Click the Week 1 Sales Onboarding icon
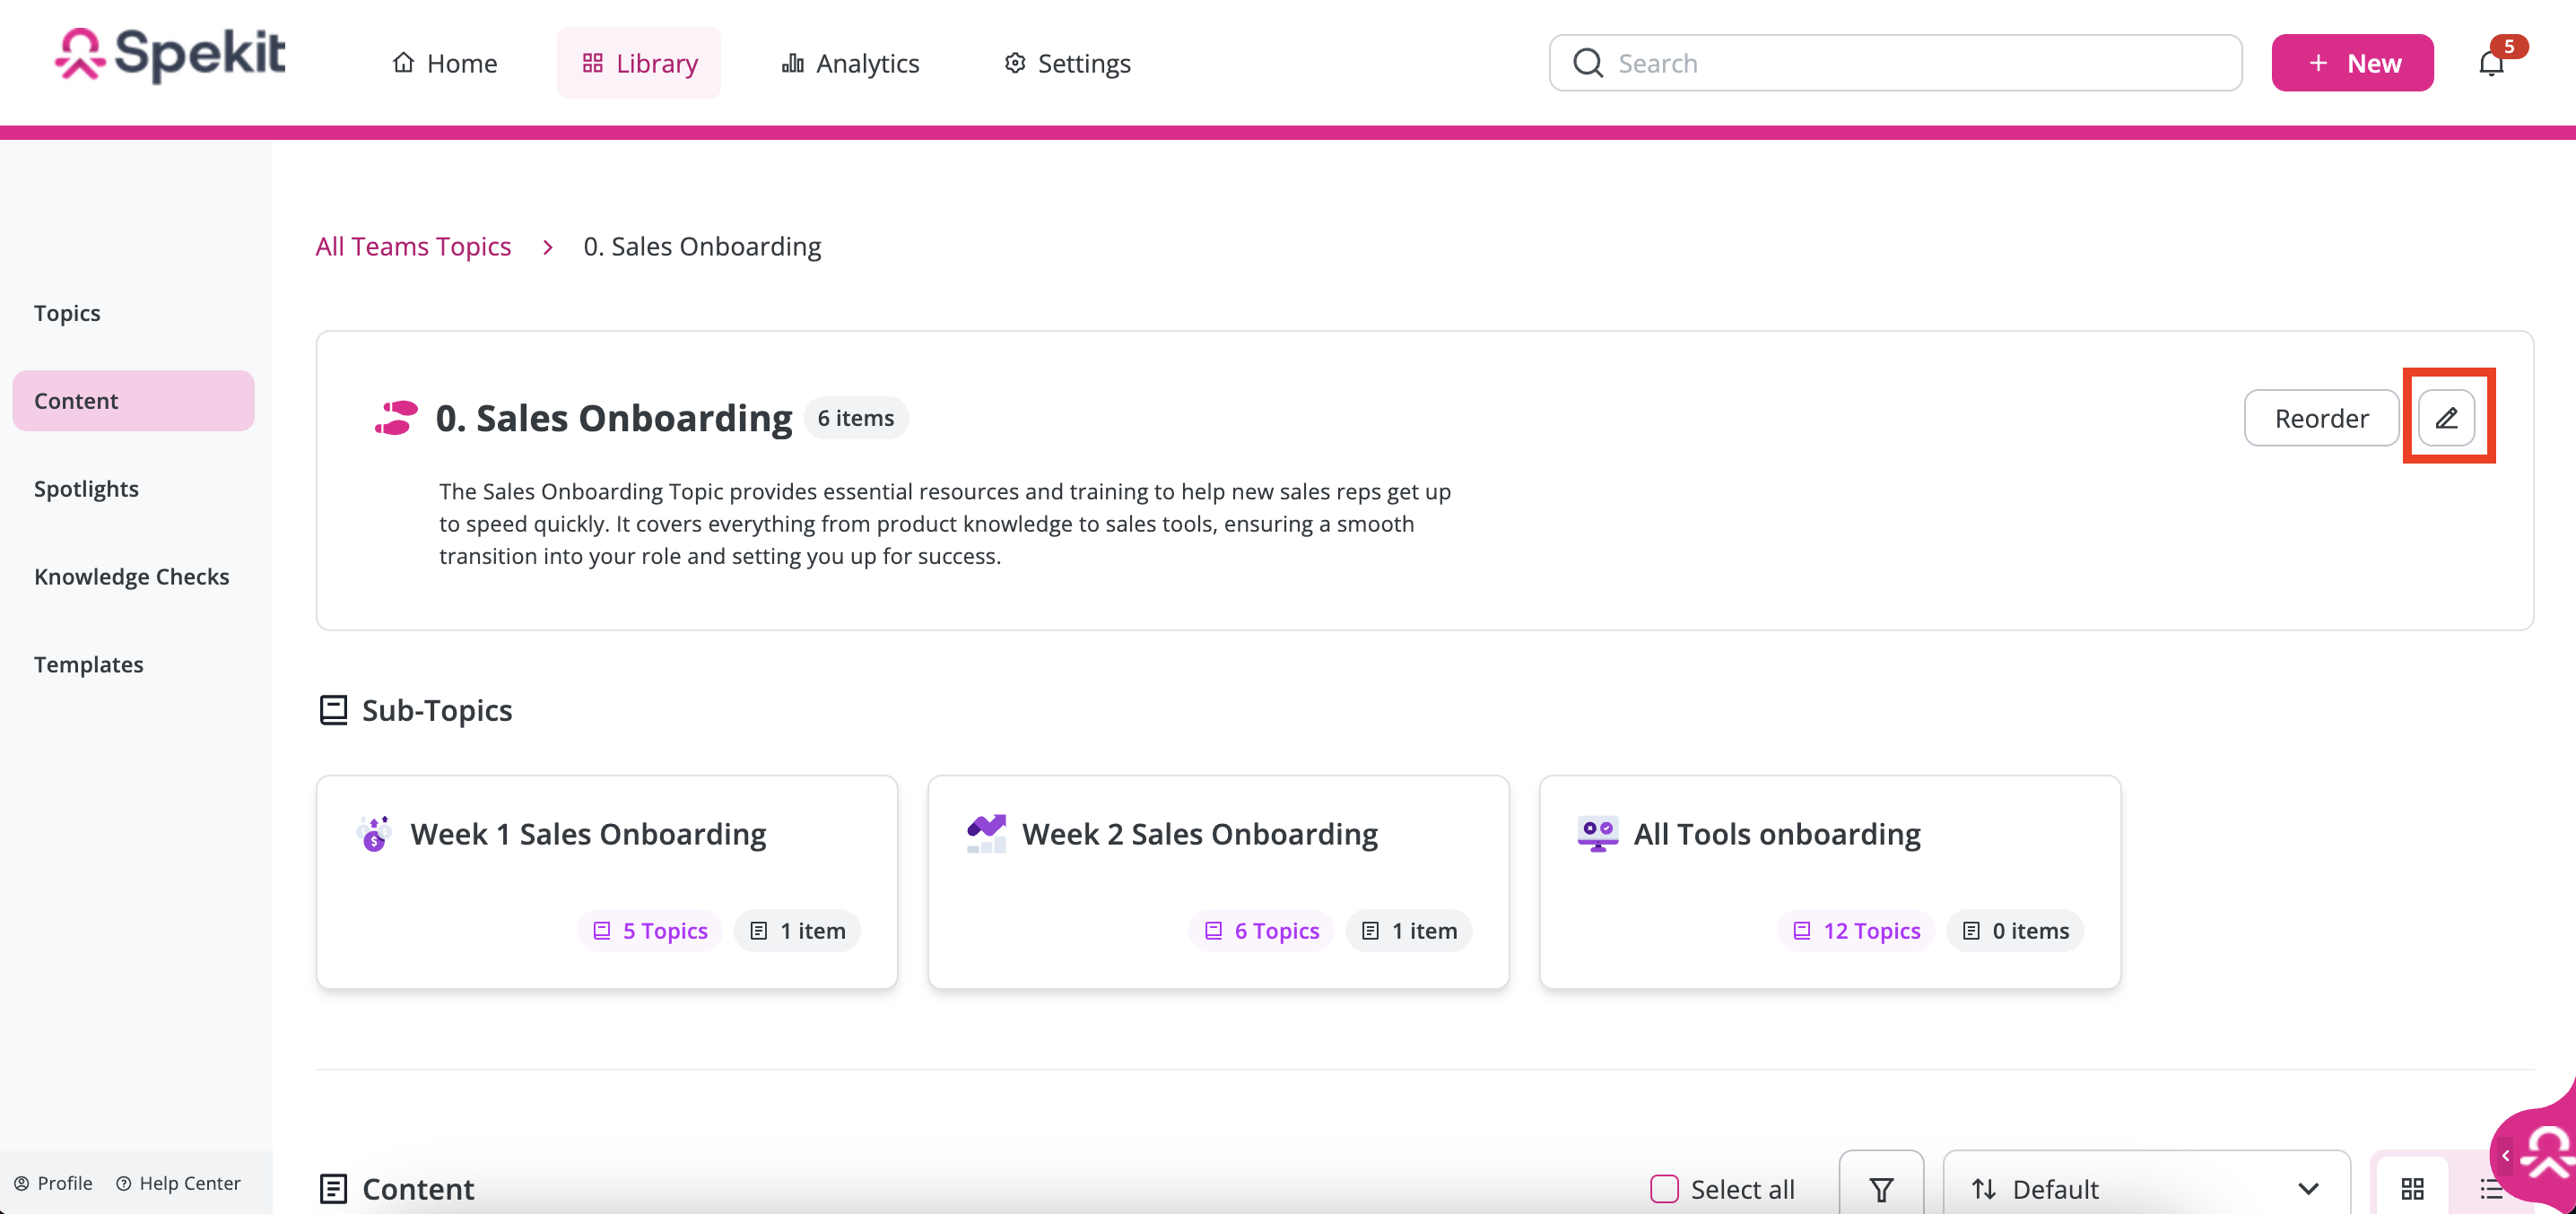The image size is (2576, 1214). (x=374, y=833)
